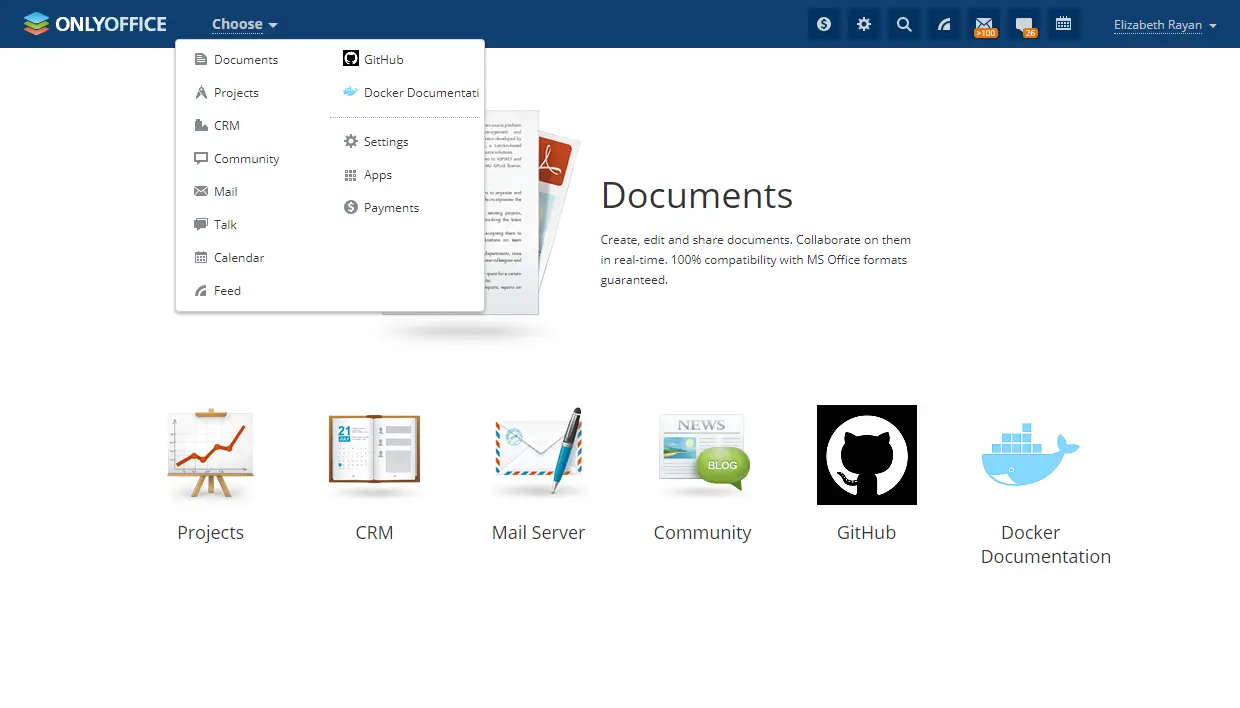Select Mail from the Choose menu
The width and height of the screenshot is (1240, 708).
[216, 192]
